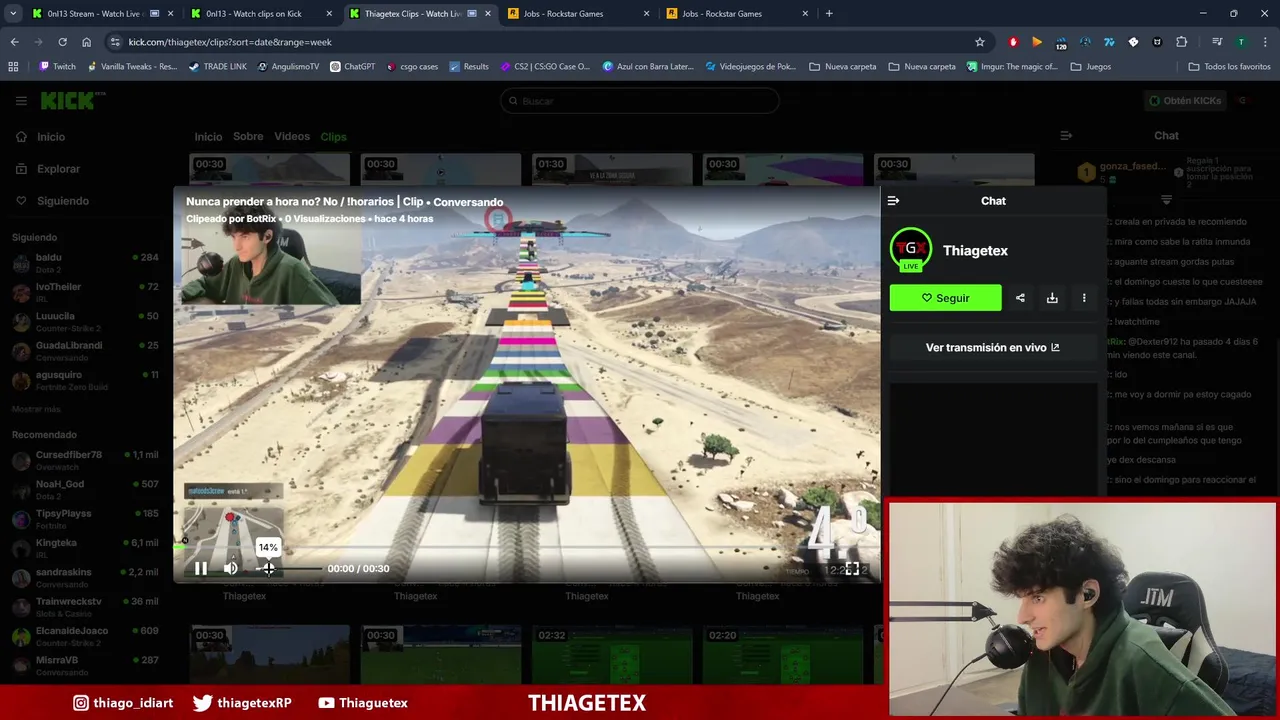Go back with browser back arrow

click(14, 42)
